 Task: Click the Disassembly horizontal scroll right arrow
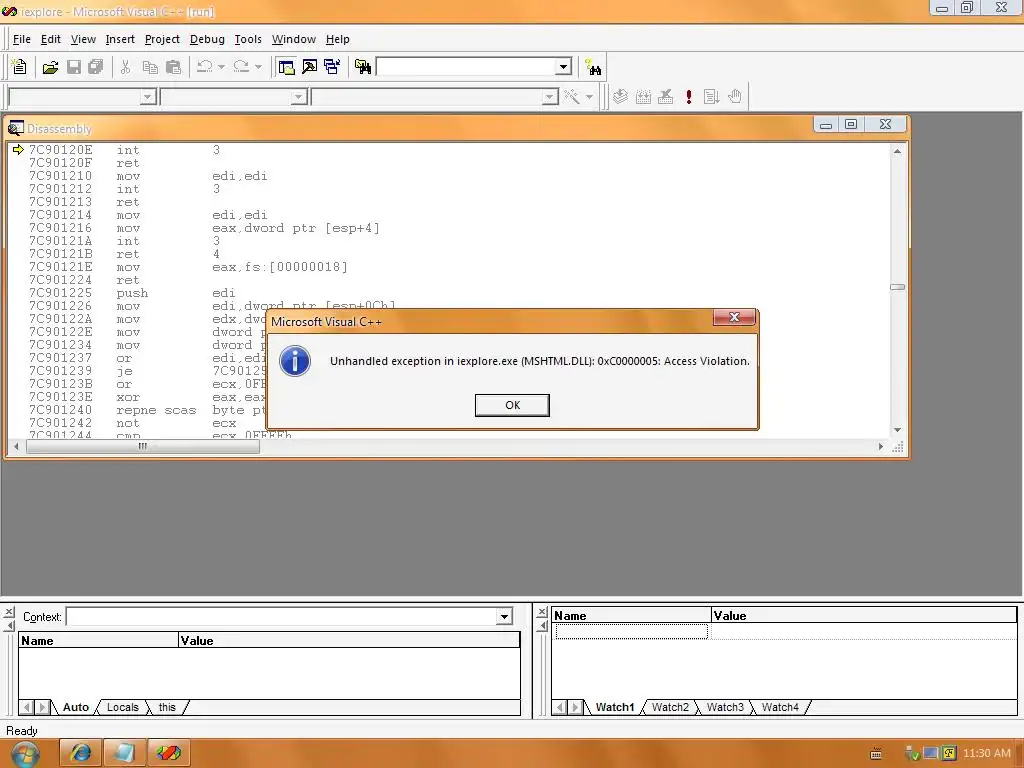point(880,447)
